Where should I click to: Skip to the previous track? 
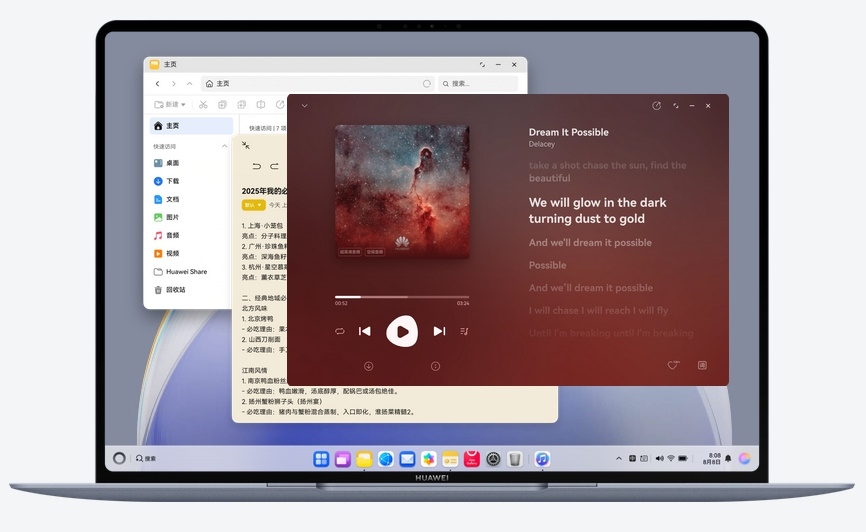(365, 331)
